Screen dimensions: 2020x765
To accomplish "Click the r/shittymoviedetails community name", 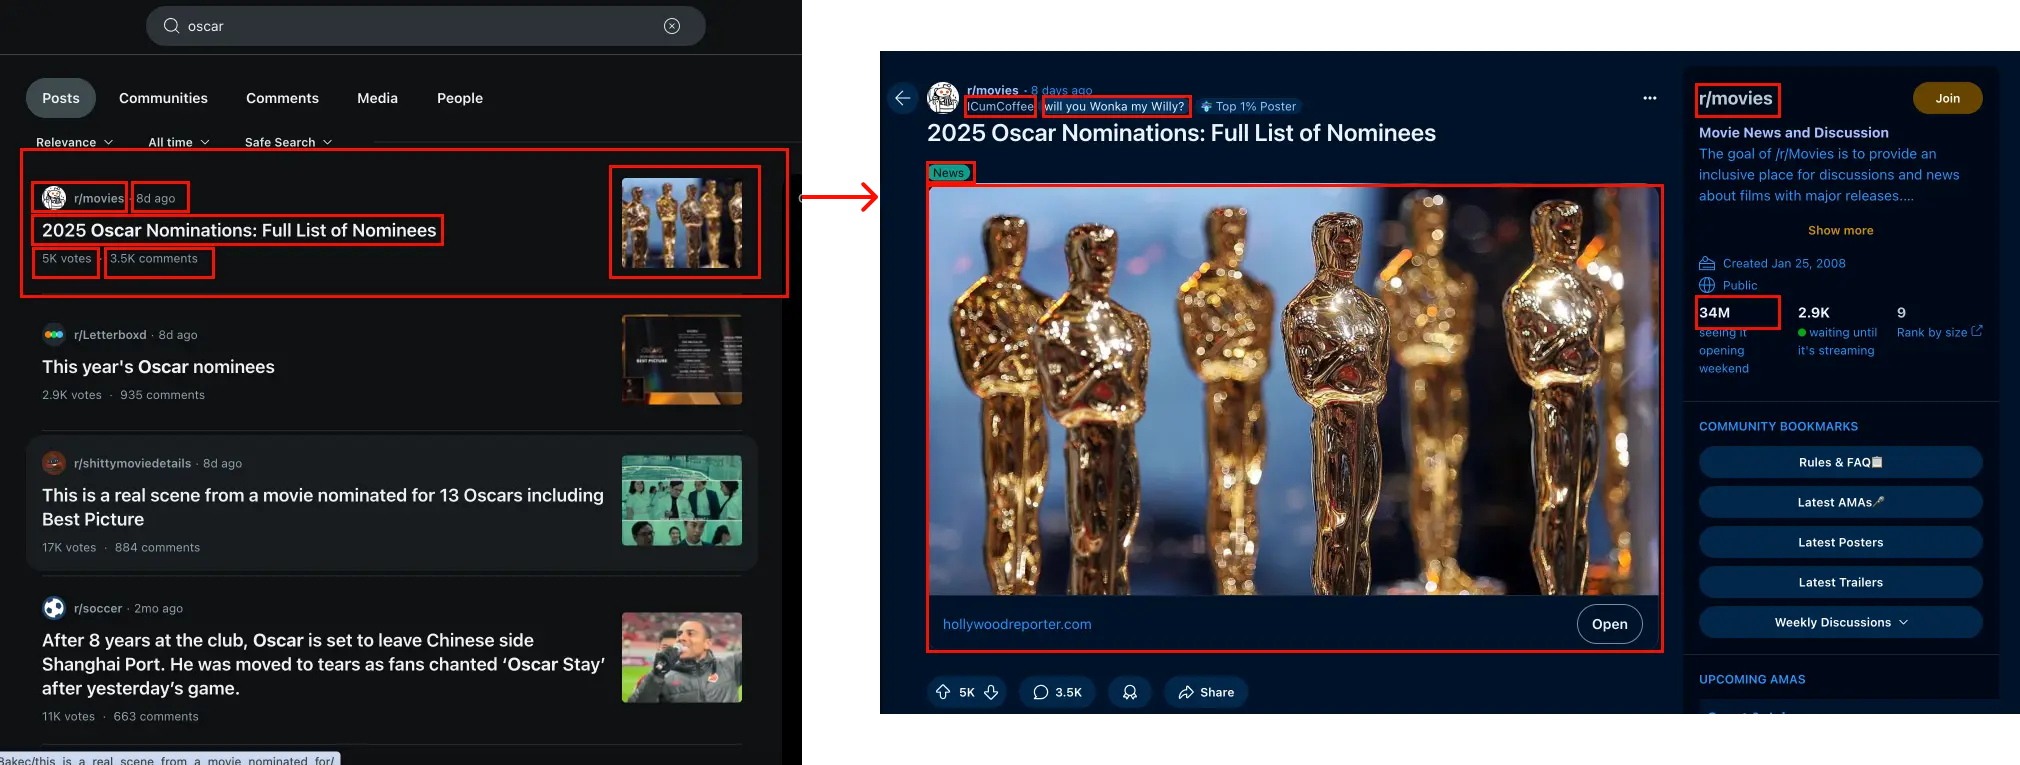I will click(x=132, y=463).
